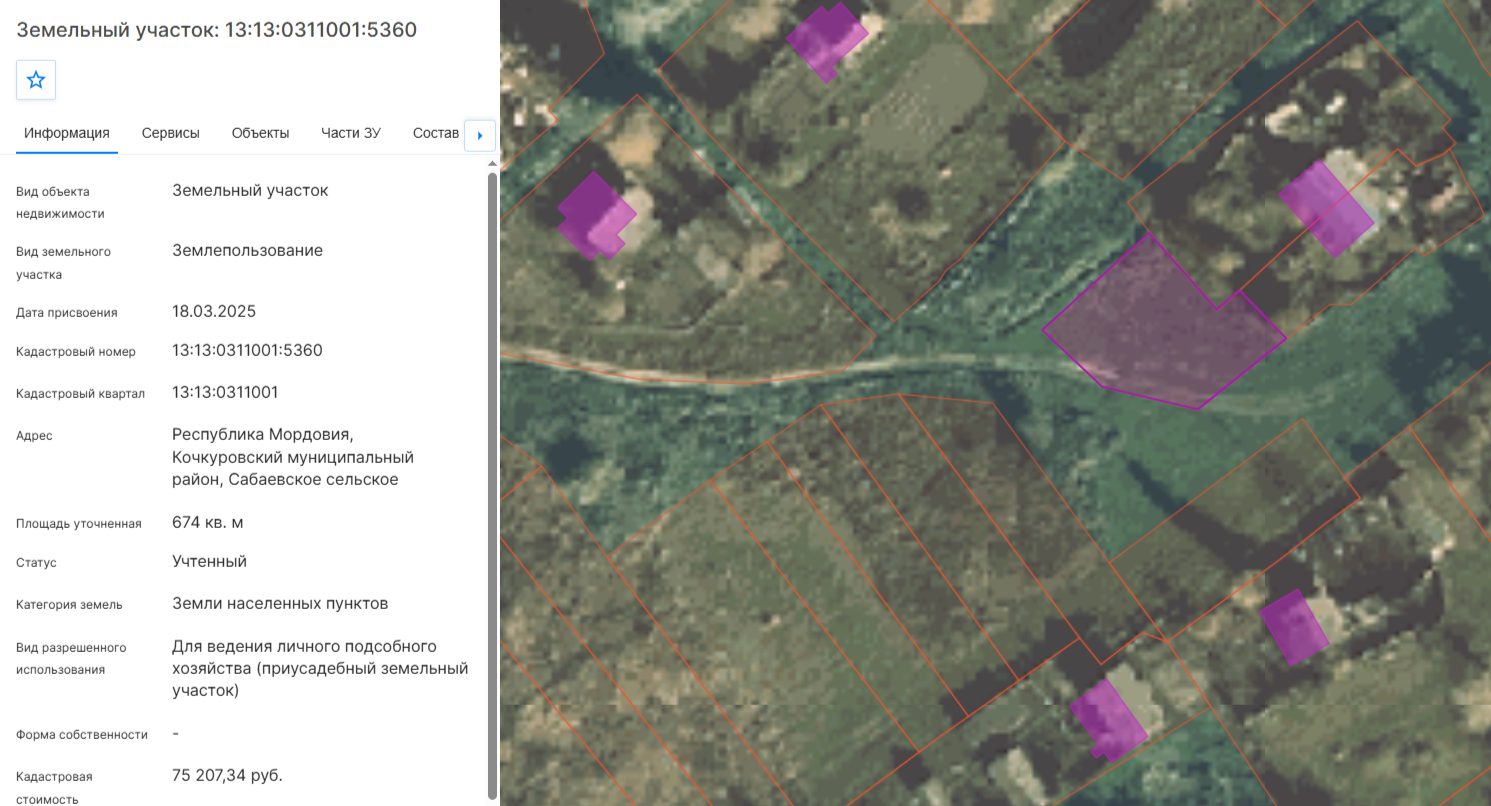
Task: Show more tabs with the right arrow
Action: coord(480,135)
